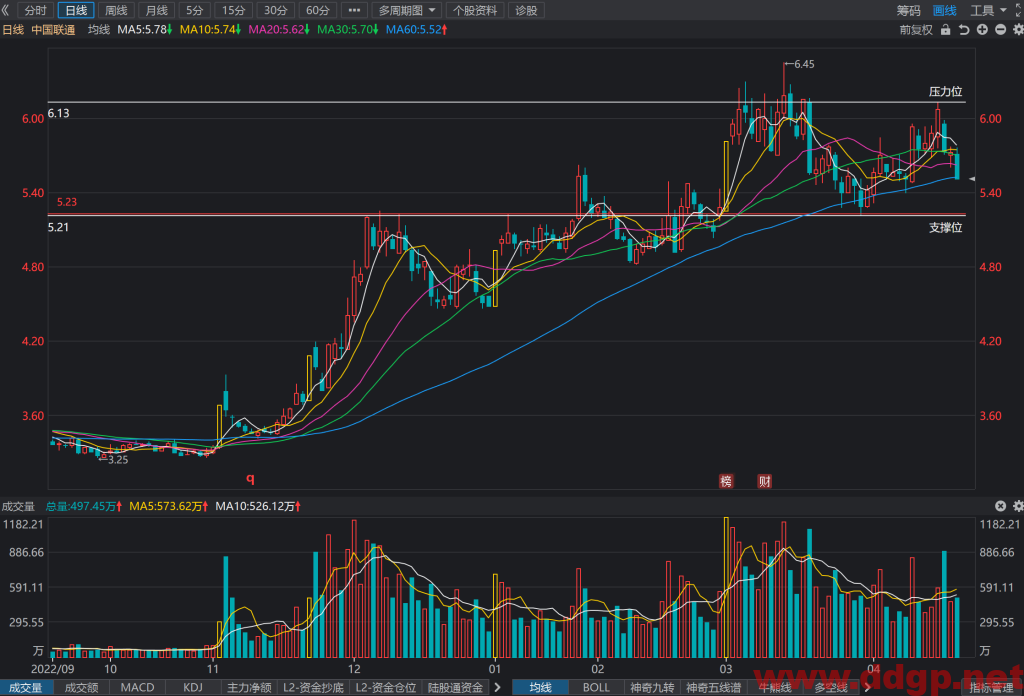Switch to 30分 minute chart
The image size is (1024, 696).
tap(275, 10)
